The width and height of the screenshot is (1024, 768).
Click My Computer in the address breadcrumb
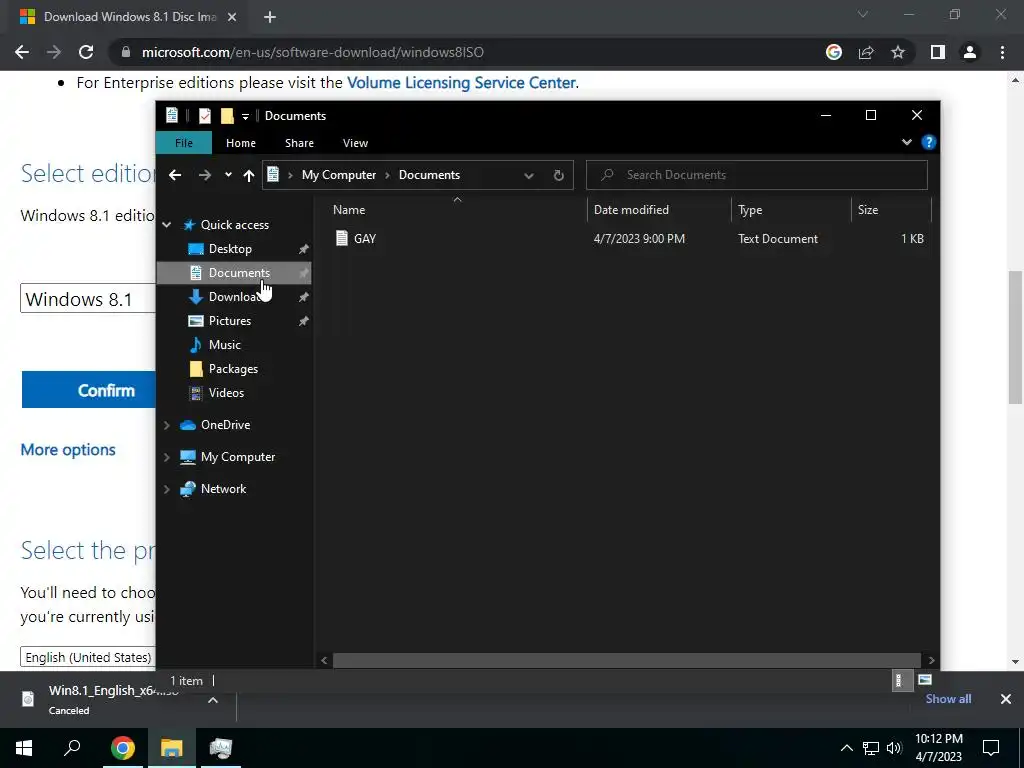pos(338,175)
